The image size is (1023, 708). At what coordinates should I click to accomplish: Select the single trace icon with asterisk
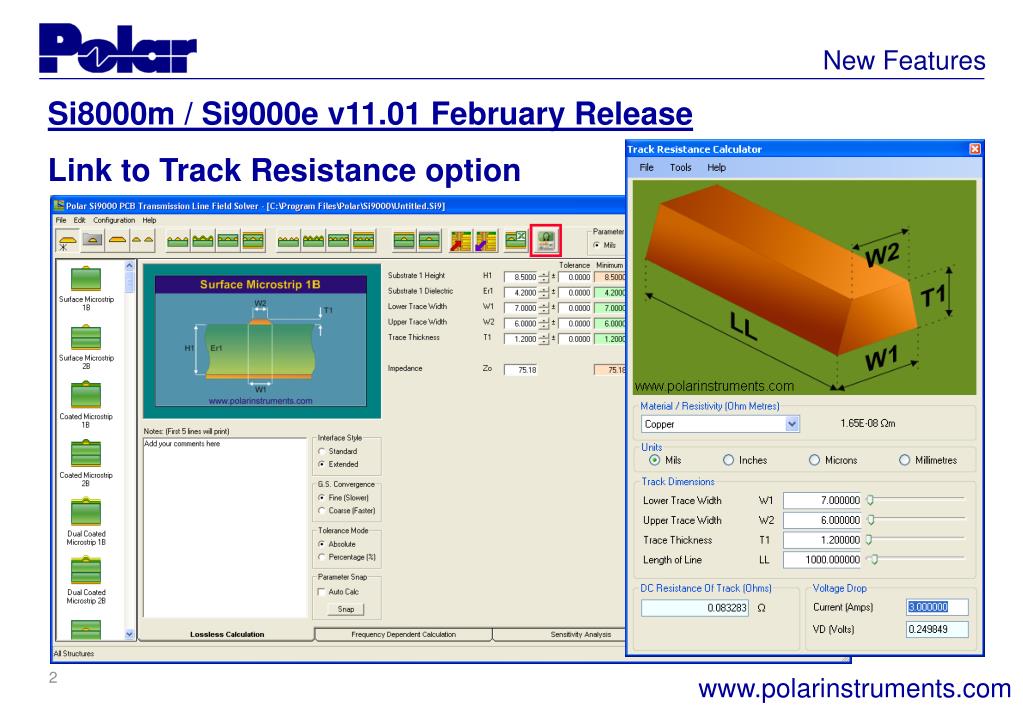point(68,241)
